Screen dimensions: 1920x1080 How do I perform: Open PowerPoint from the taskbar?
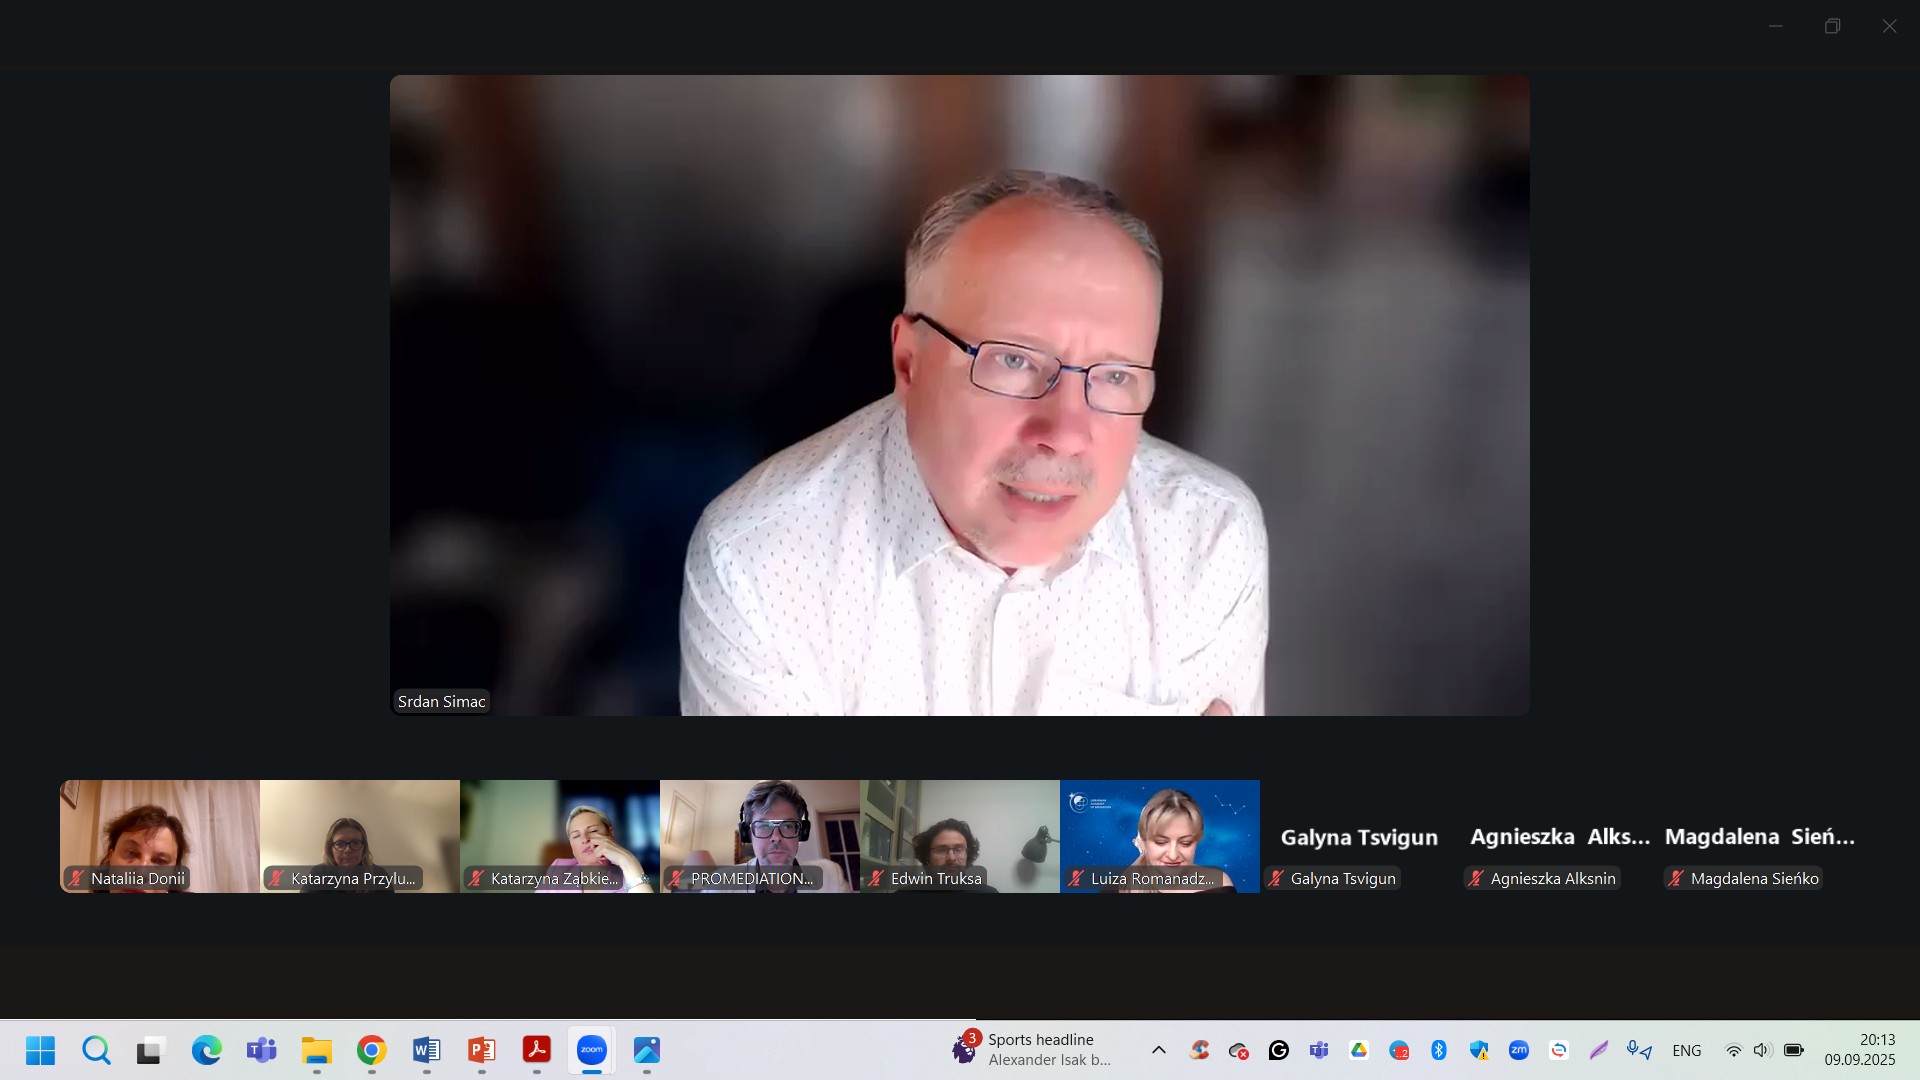pyautogui.click(x=482, y=1050)
